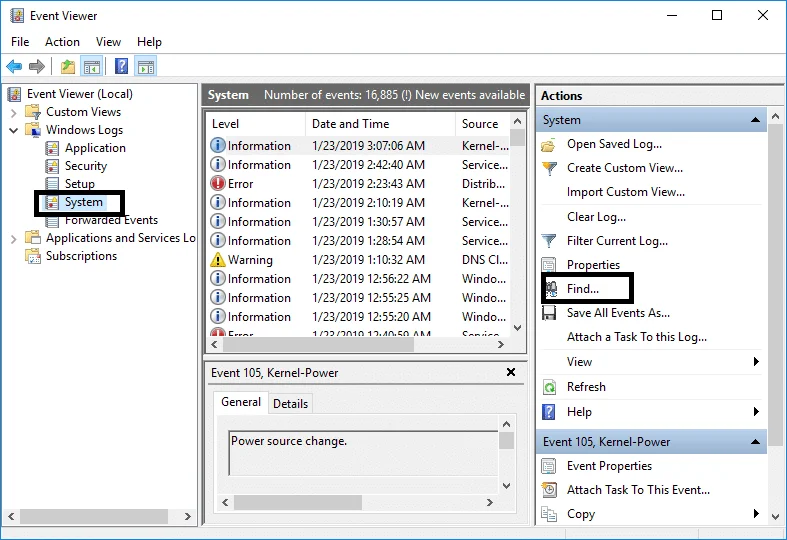Click Import Custom View... action
The width and height of the screenshot is (787, 540).
[x=625, y=192]
